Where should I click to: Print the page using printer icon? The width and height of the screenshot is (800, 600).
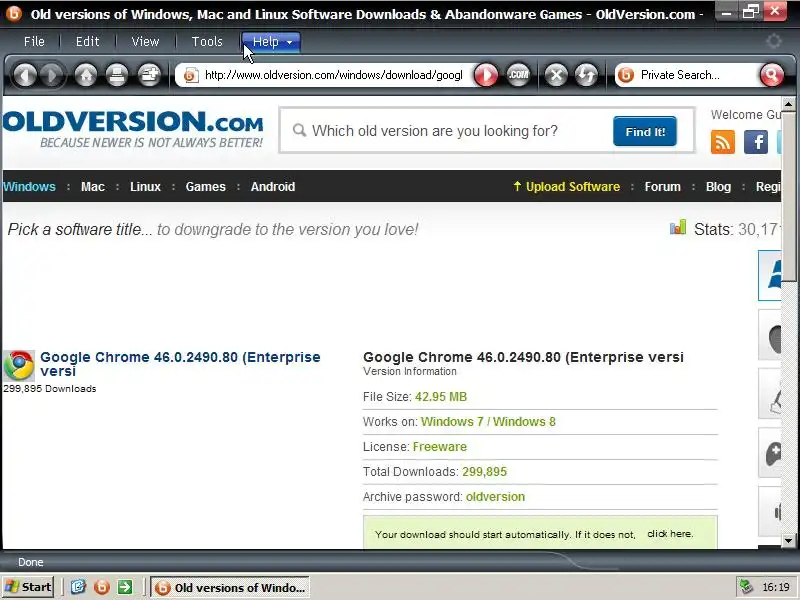tap(117, 76)
